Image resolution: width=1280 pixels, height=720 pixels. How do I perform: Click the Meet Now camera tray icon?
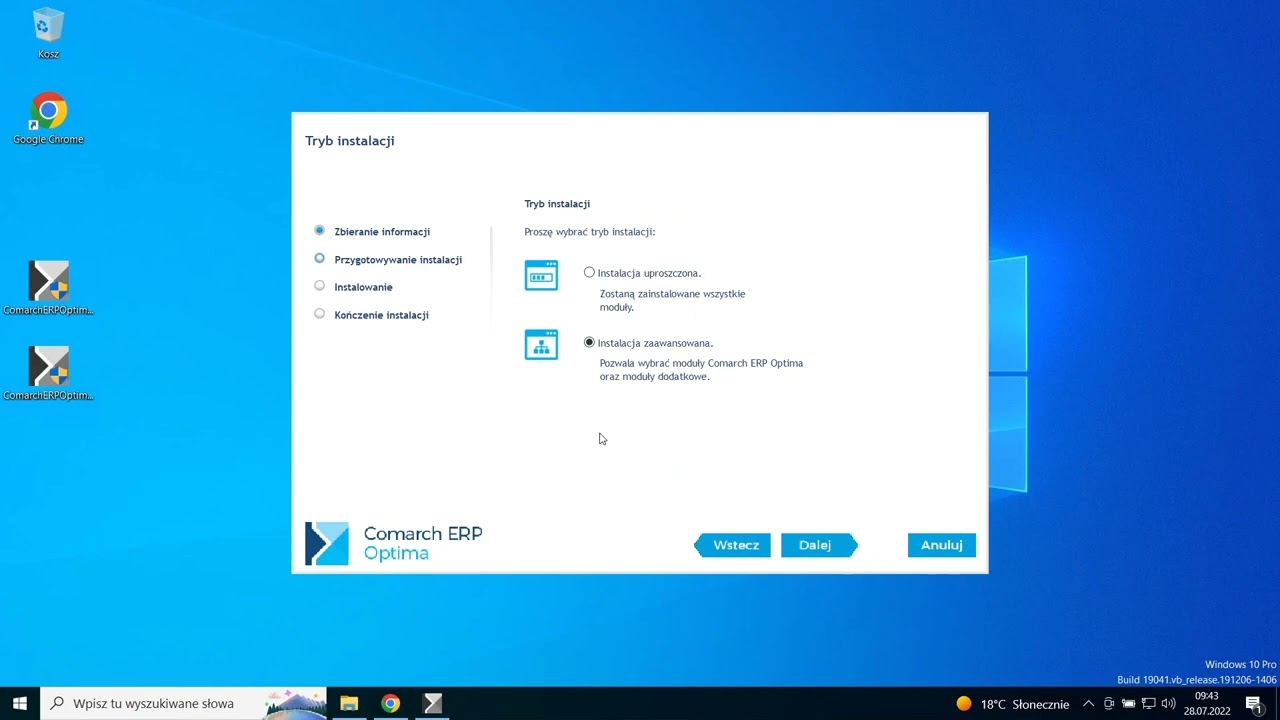pos(1109,704)
